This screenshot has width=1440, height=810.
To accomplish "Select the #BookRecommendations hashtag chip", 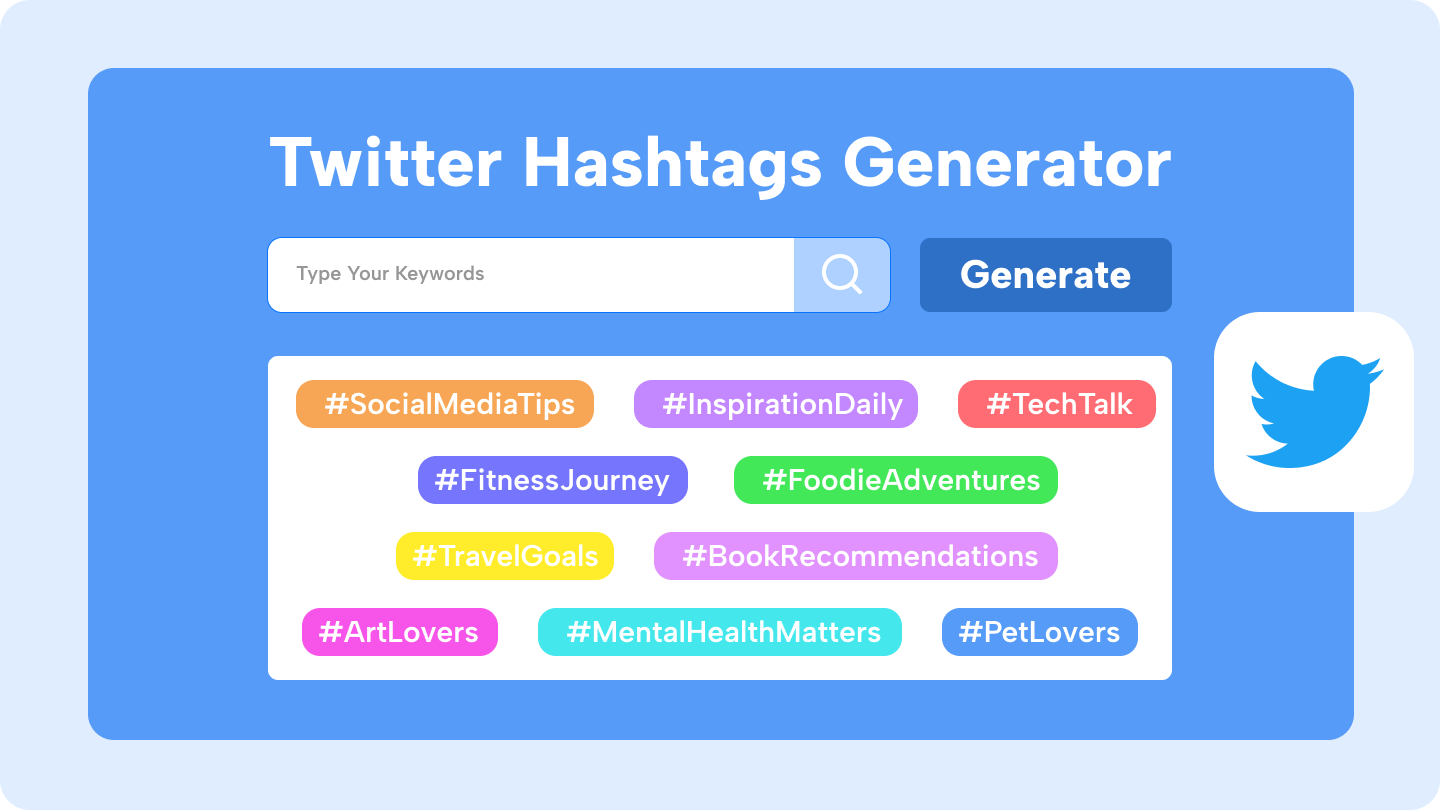I will (856, 556).
